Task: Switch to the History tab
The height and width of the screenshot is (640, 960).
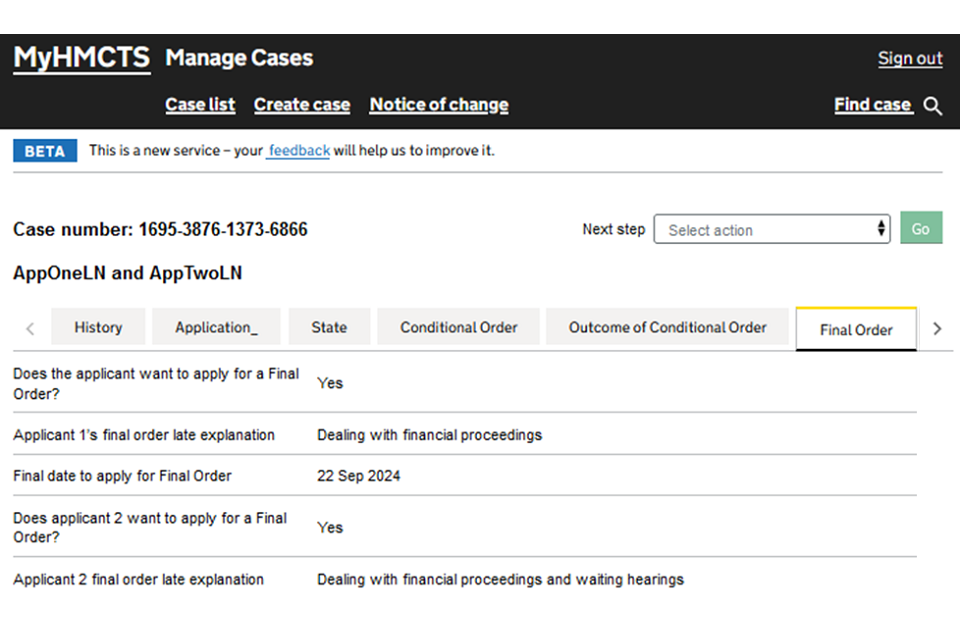Action: point(98,327)
